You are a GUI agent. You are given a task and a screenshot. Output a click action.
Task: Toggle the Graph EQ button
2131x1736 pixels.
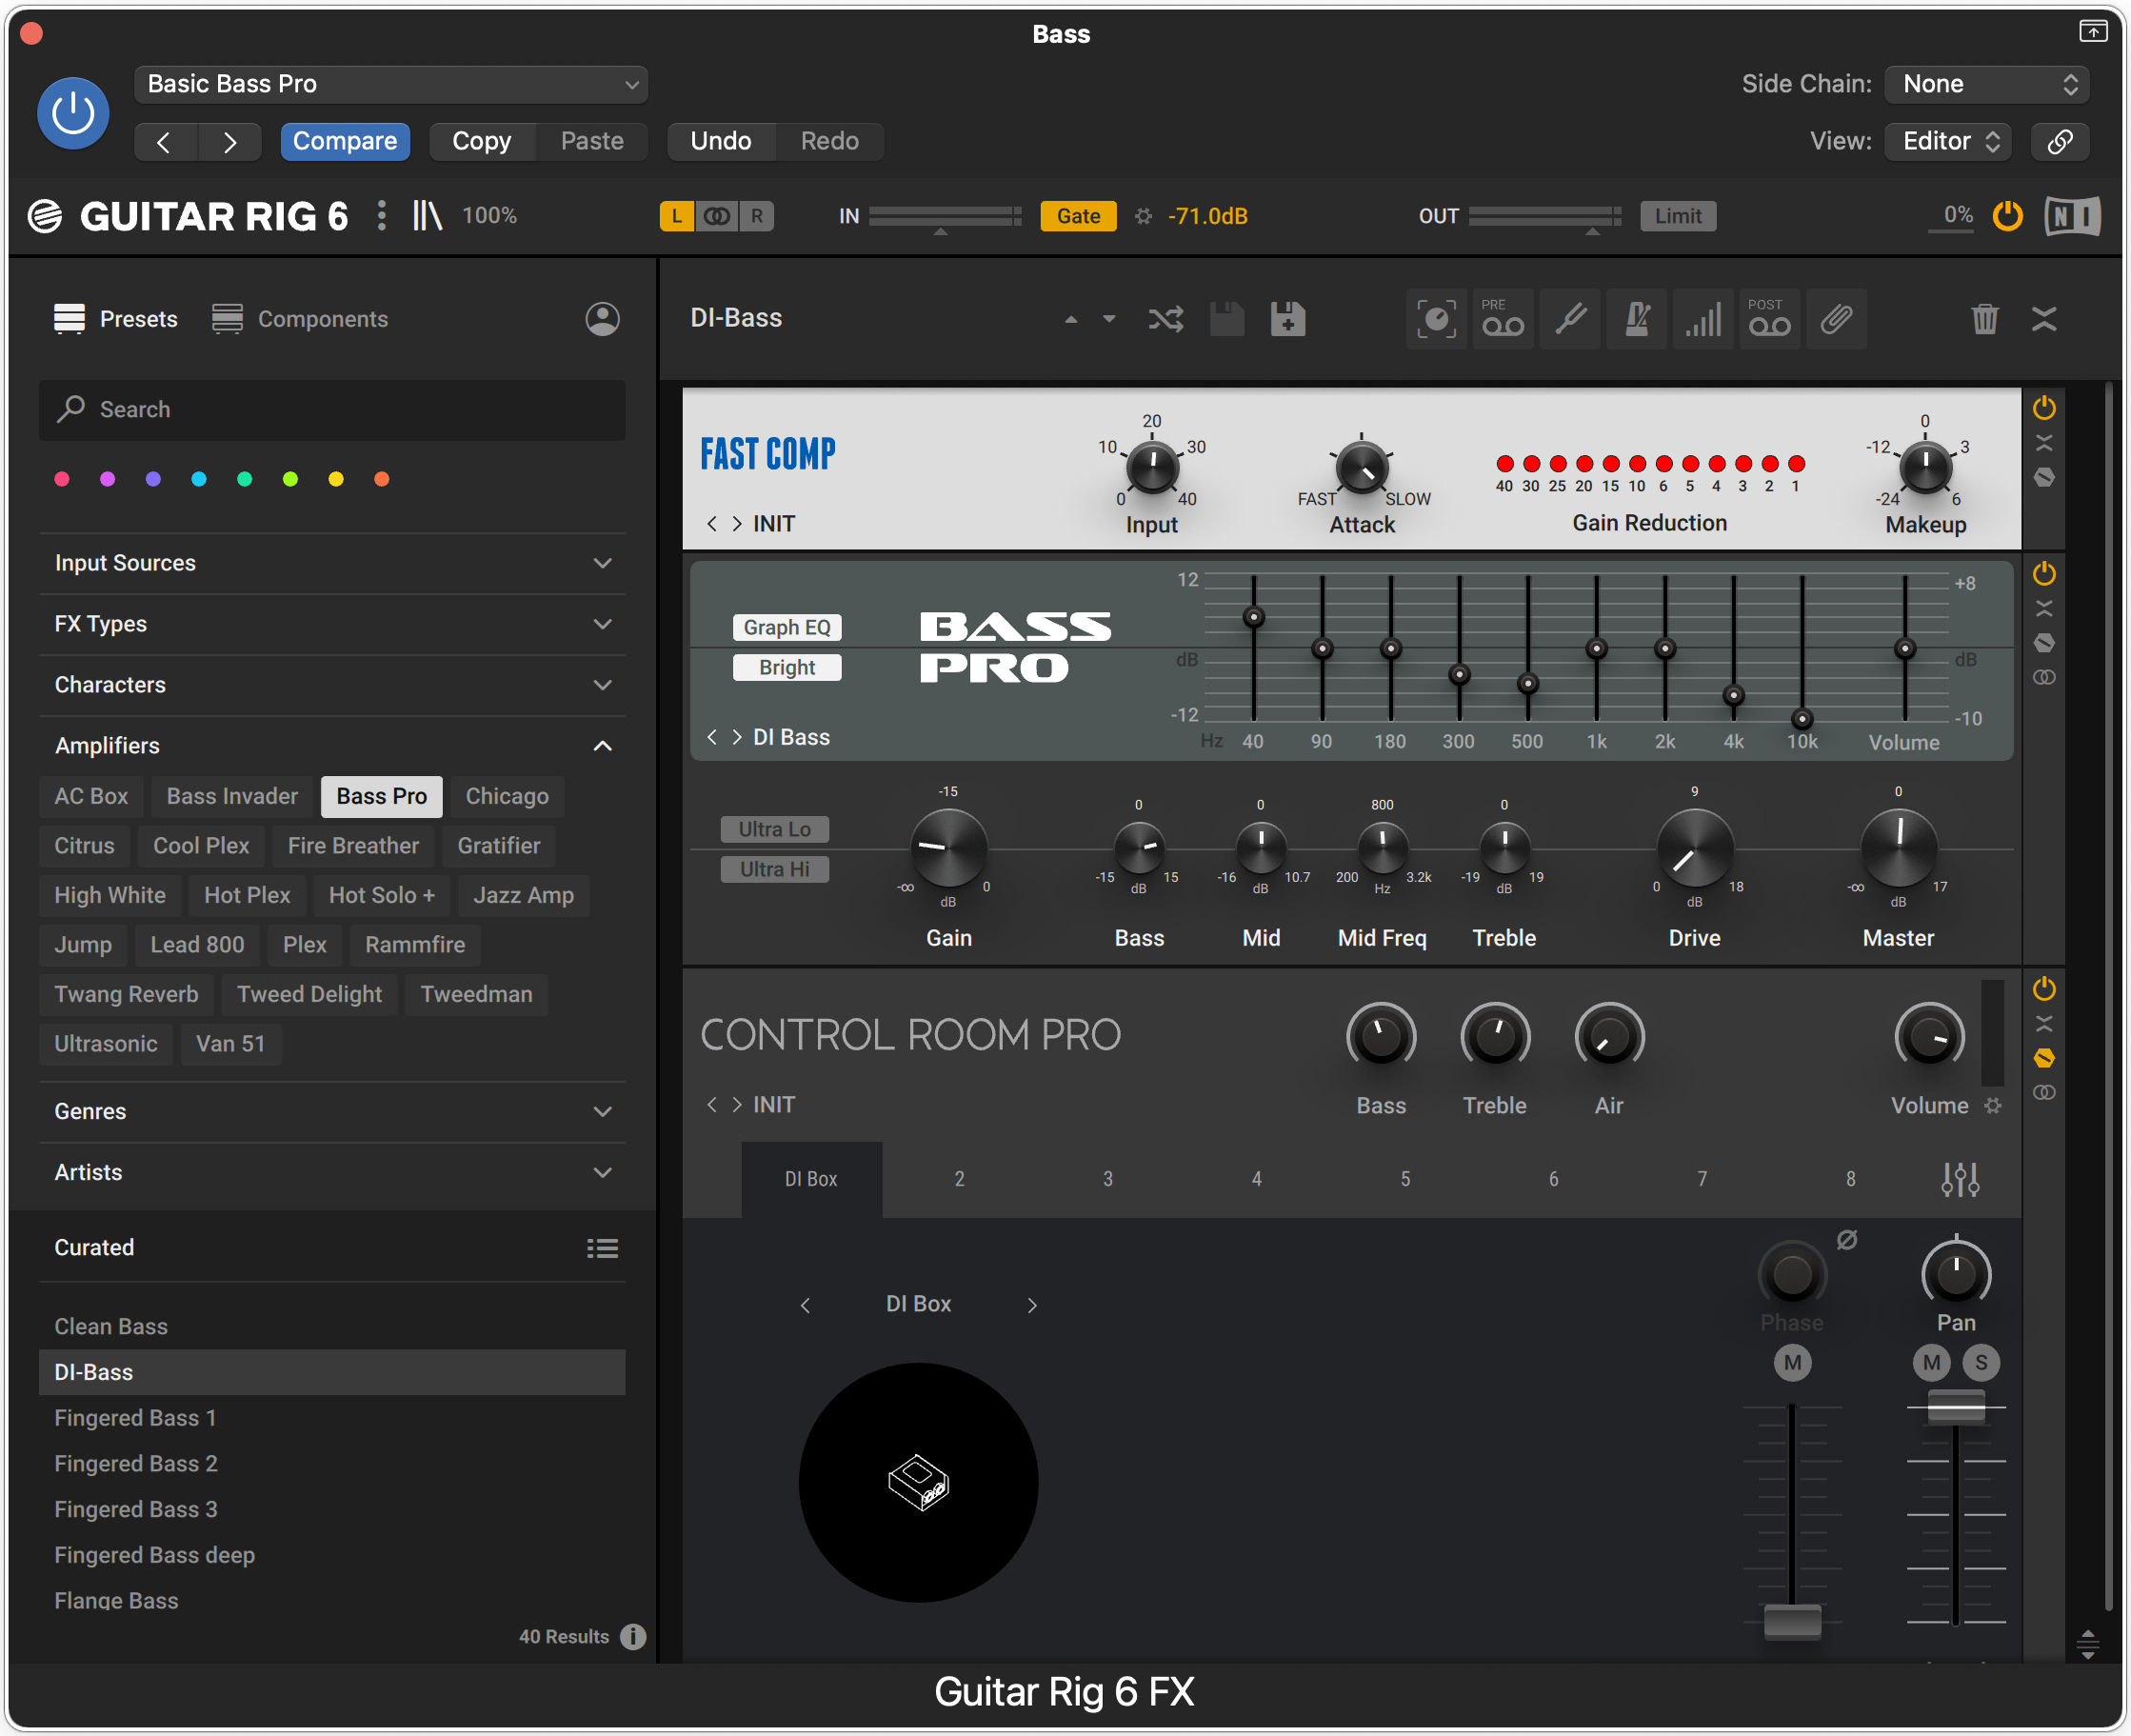(x=787, y=627)
